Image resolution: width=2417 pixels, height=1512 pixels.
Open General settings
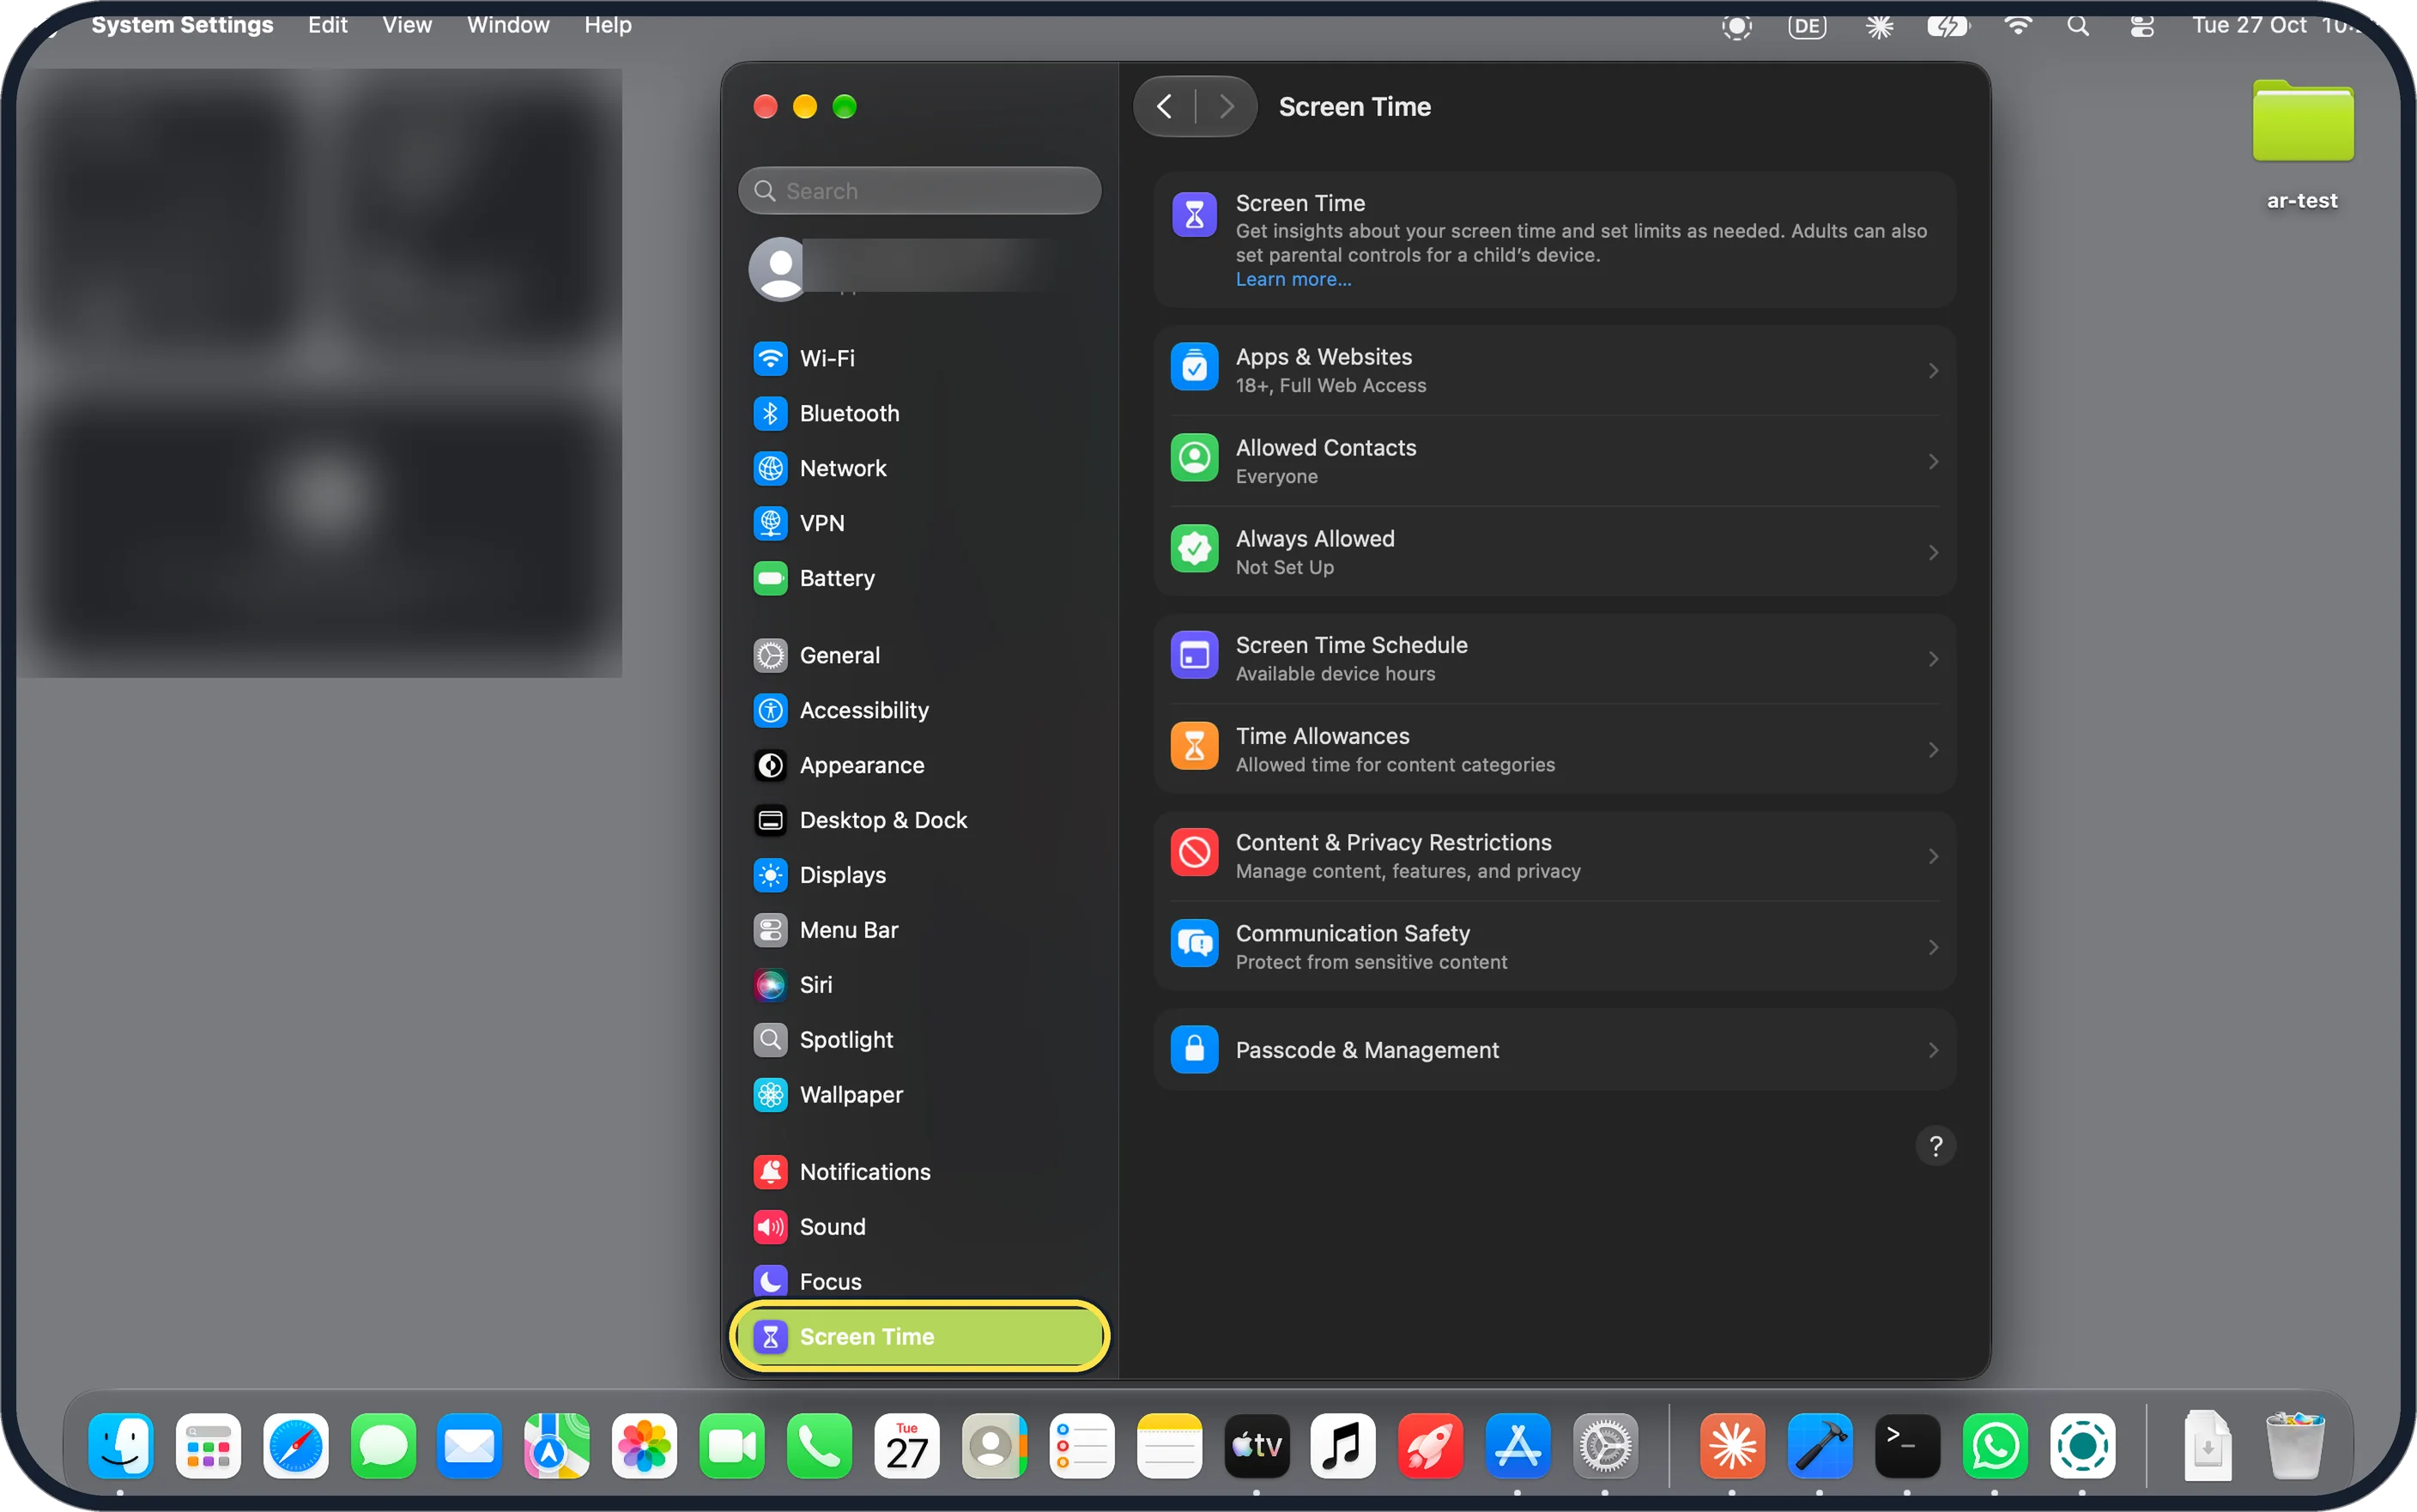click(x=918, y=655)
